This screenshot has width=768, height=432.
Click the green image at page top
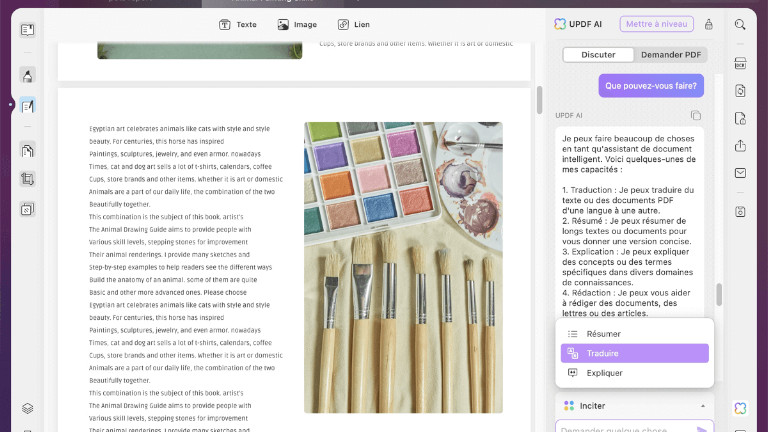click(199, 50)
